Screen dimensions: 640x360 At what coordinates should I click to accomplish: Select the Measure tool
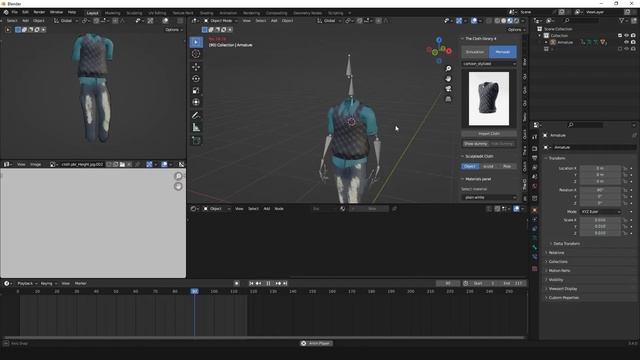click(x=196, y=128)
